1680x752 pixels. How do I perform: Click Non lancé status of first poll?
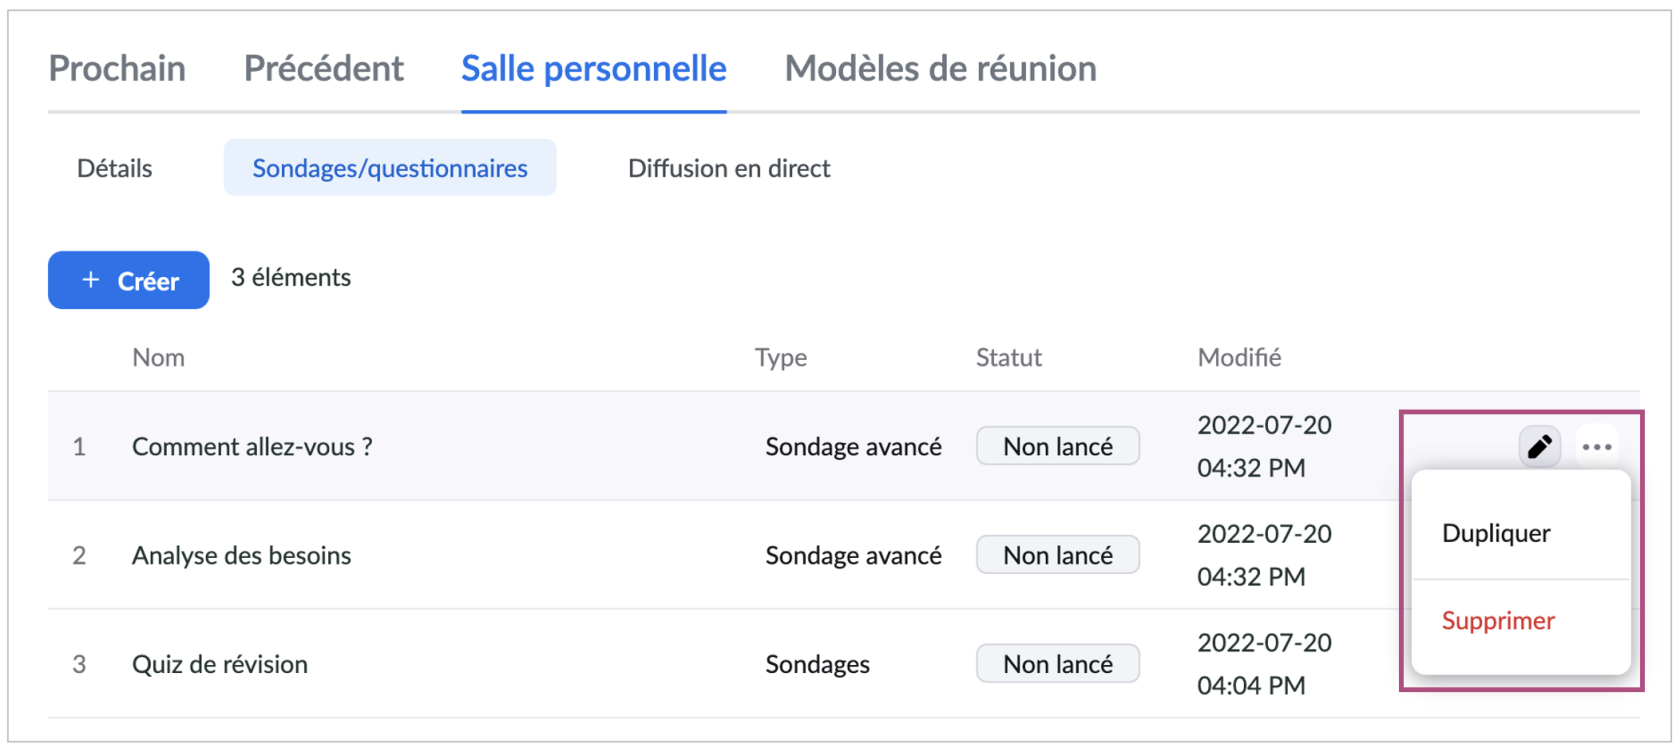pyautogui.click(x=1057, y=446)
